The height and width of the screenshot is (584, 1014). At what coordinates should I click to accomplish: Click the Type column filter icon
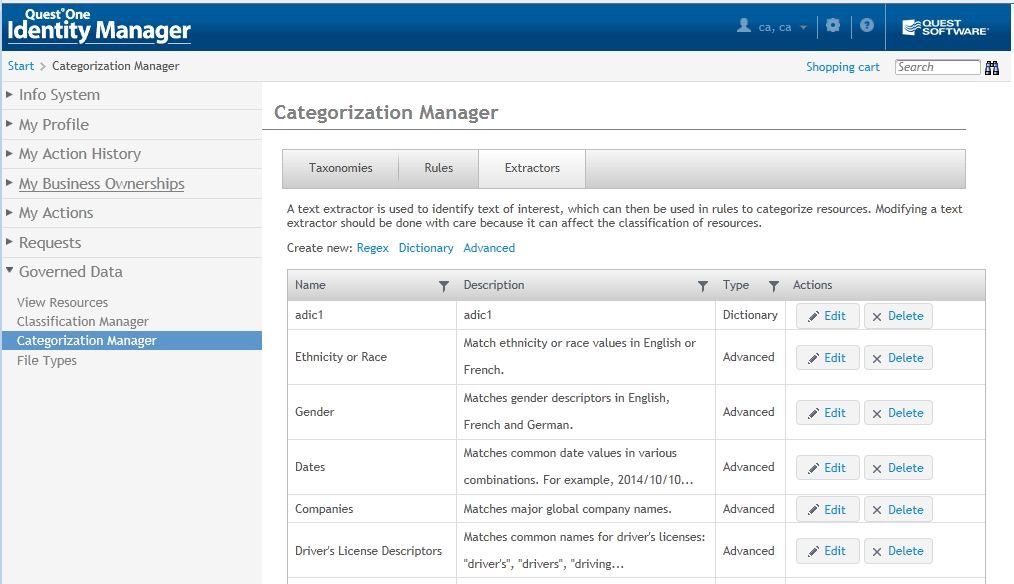pyautogui.click(x=773, y=286)
